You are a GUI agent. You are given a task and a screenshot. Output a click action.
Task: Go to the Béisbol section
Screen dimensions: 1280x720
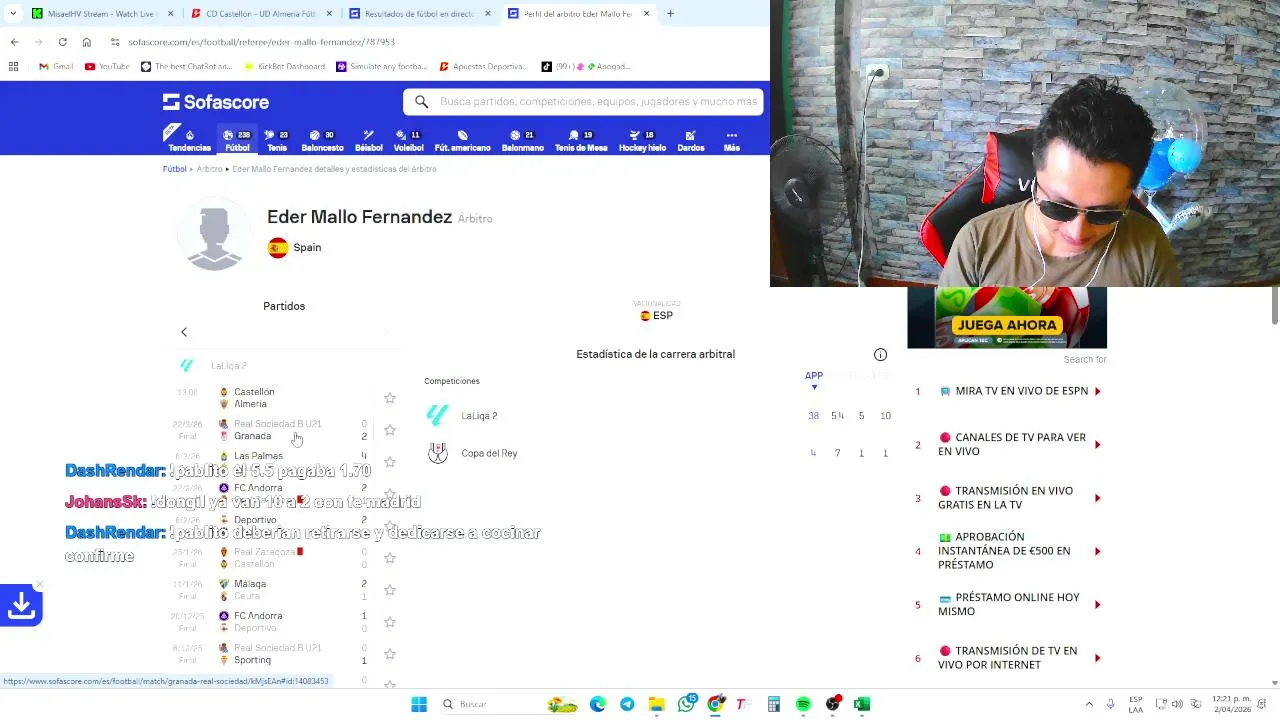(x=368, y=140)
